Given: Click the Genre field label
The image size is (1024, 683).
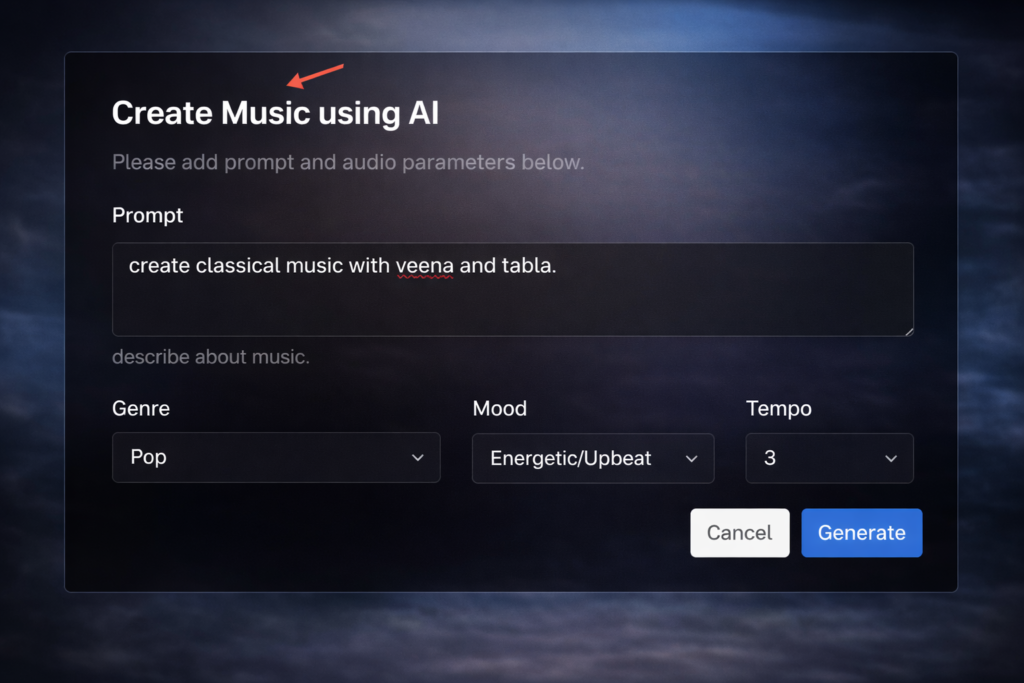Looking at the screenshot, I should [x=140, y=408].
